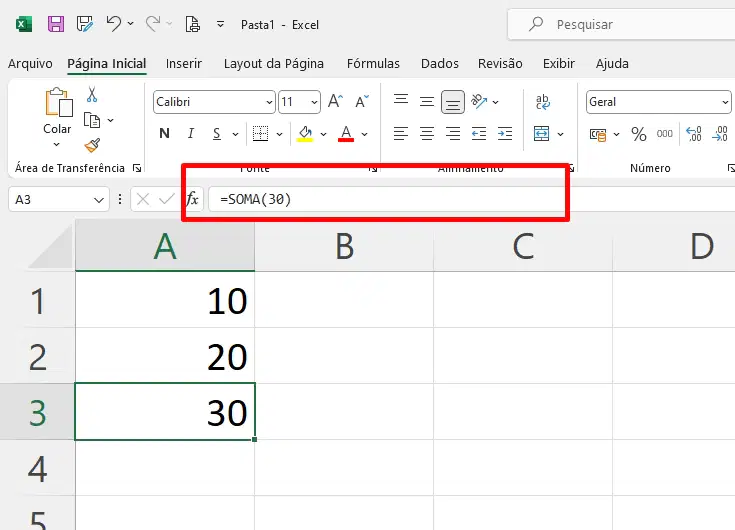
Task: Increase the indent
Action: 505,134
